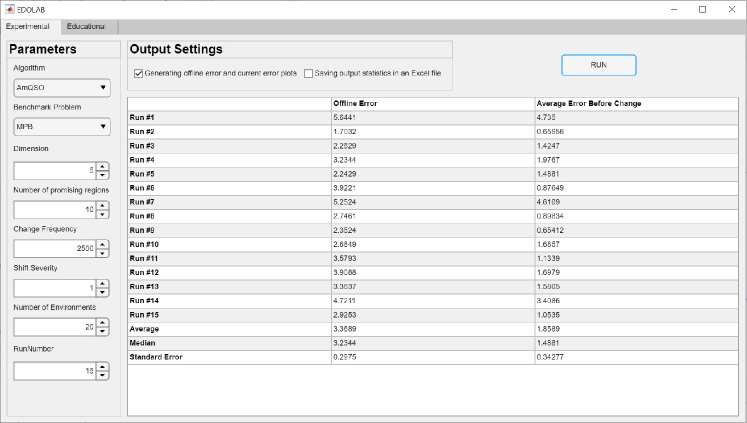This screenshot has height=423, width=747.
Task: Click Run #1 offline error cell 5.8441
Action: coord(433,118)
